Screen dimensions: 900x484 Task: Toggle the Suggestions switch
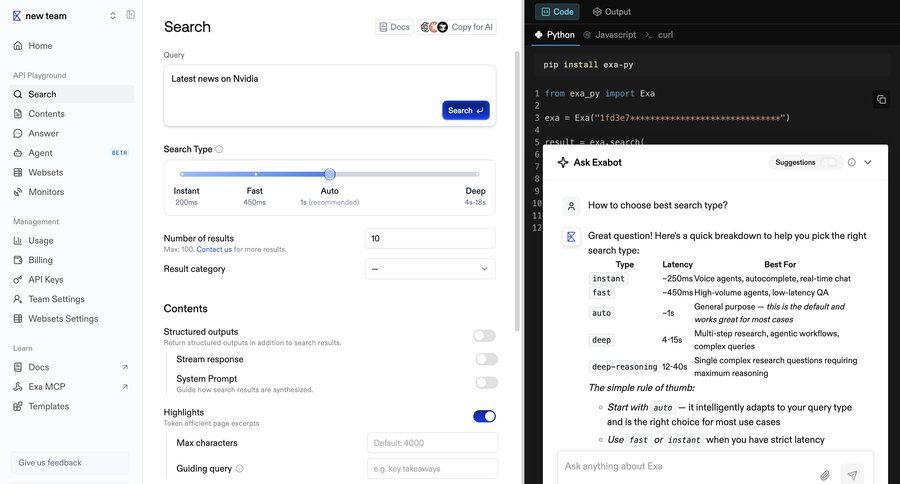tap(830, 162)
